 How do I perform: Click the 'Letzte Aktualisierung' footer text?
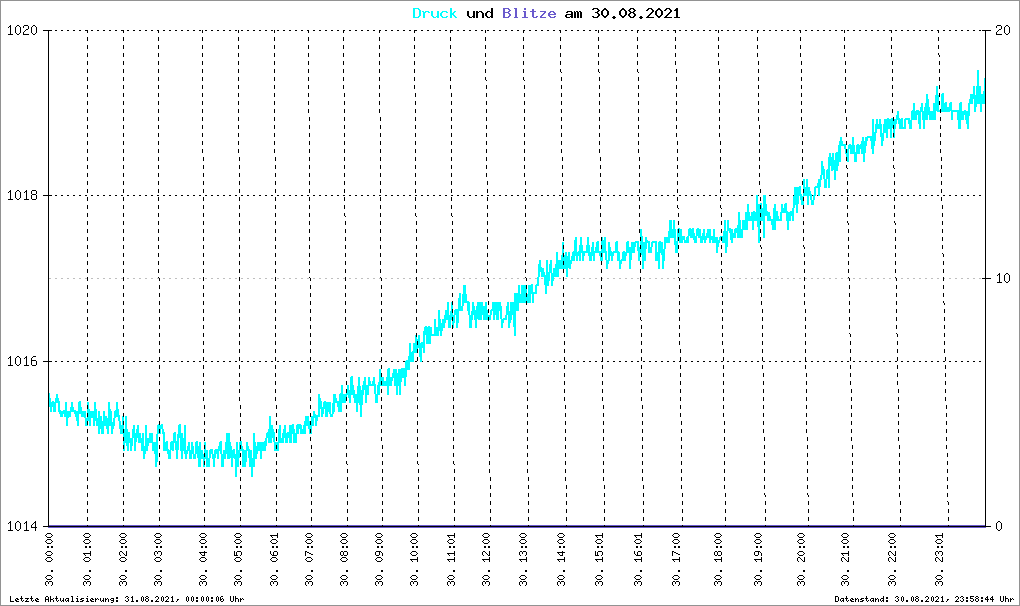[x=125, y=599]
